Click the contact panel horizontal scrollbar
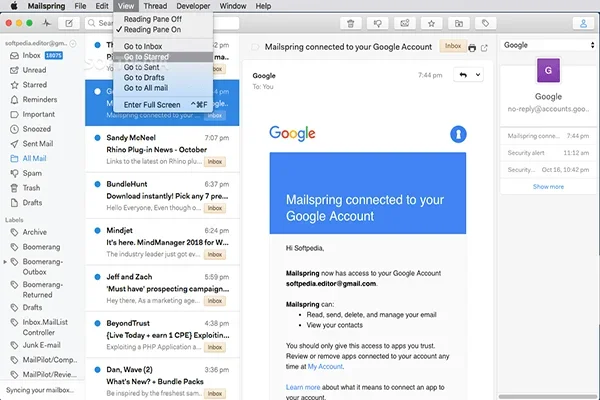This screenshot has width=600, height=400. point(547,397)
